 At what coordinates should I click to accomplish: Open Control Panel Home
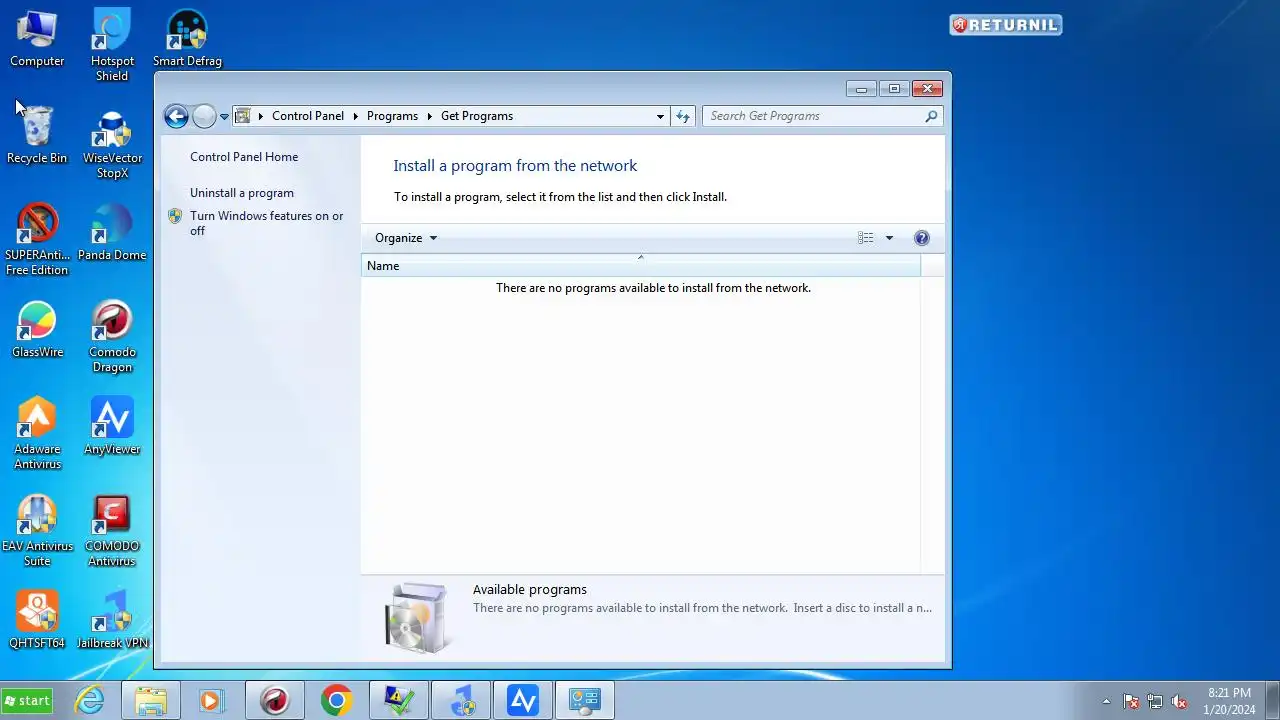click(244, 157)
